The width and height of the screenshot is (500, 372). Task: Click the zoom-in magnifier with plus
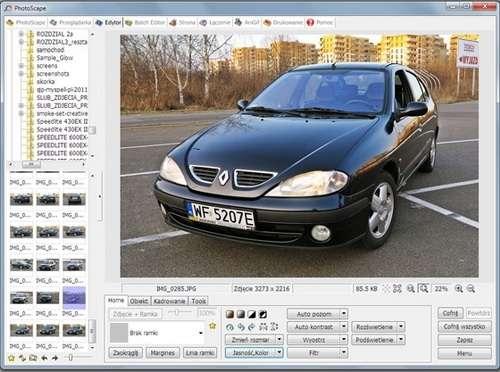pos(459,289)
